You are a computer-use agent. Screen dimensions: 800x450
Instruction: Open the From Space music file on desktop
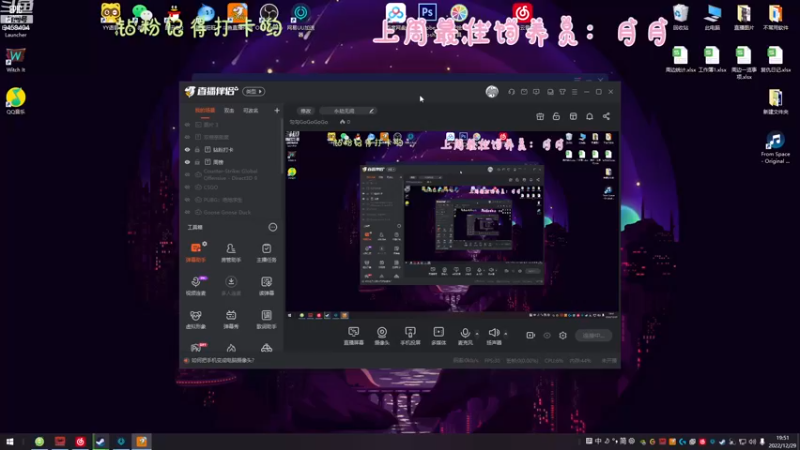[x=775, y=148]
